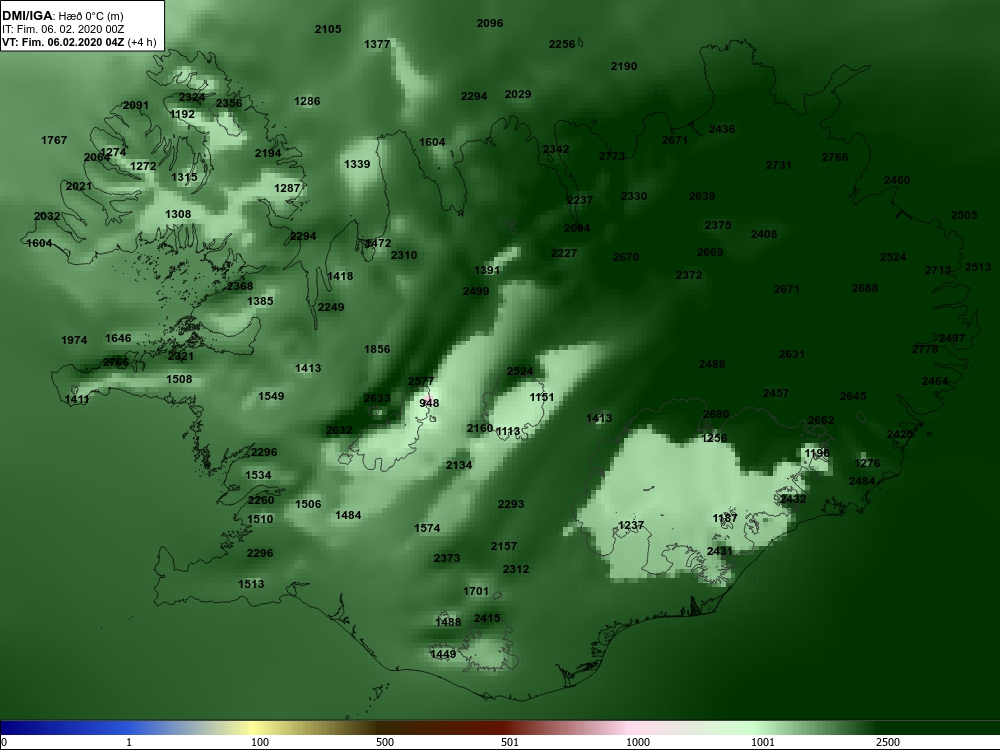Select the value 1237 on Vatnajökull
Viewport: 1000px width, 750px height.
(631, 525)
